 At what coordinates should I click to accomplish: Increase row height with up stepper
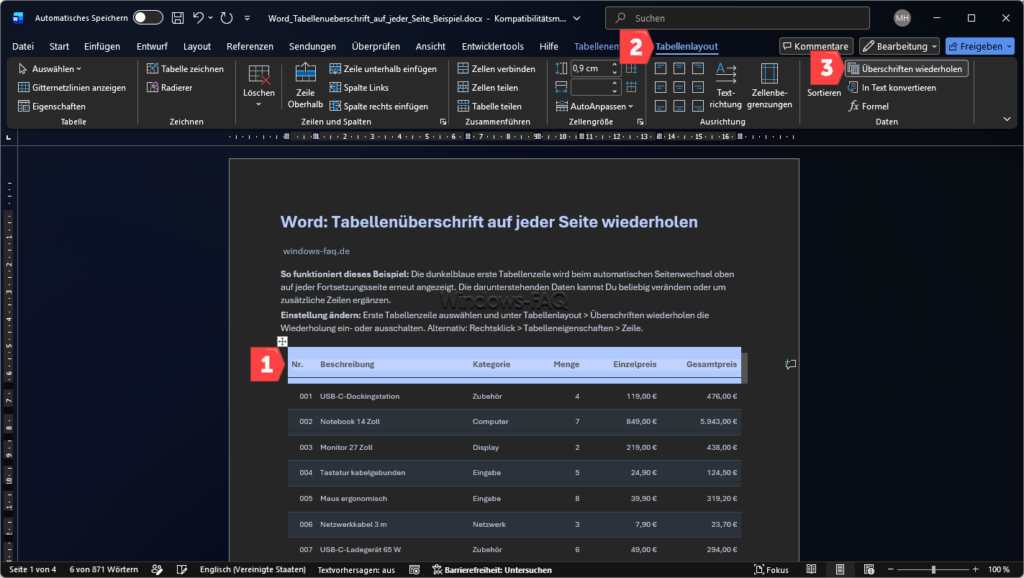coord(615,65)
